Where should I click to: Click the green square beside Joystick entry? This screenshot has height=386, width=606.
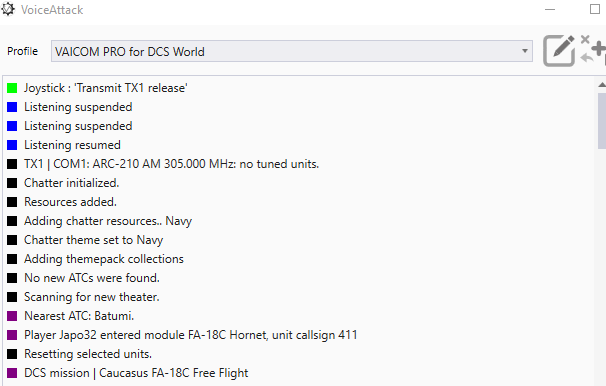tap(12, 88)
